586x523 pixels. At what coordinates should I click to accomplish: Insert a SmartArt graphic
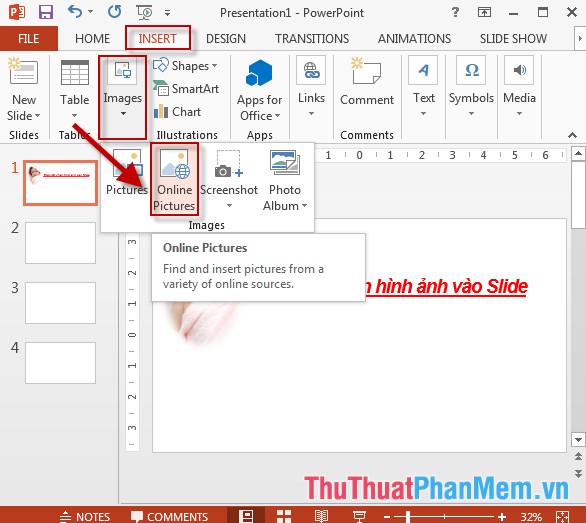(186, 89)
